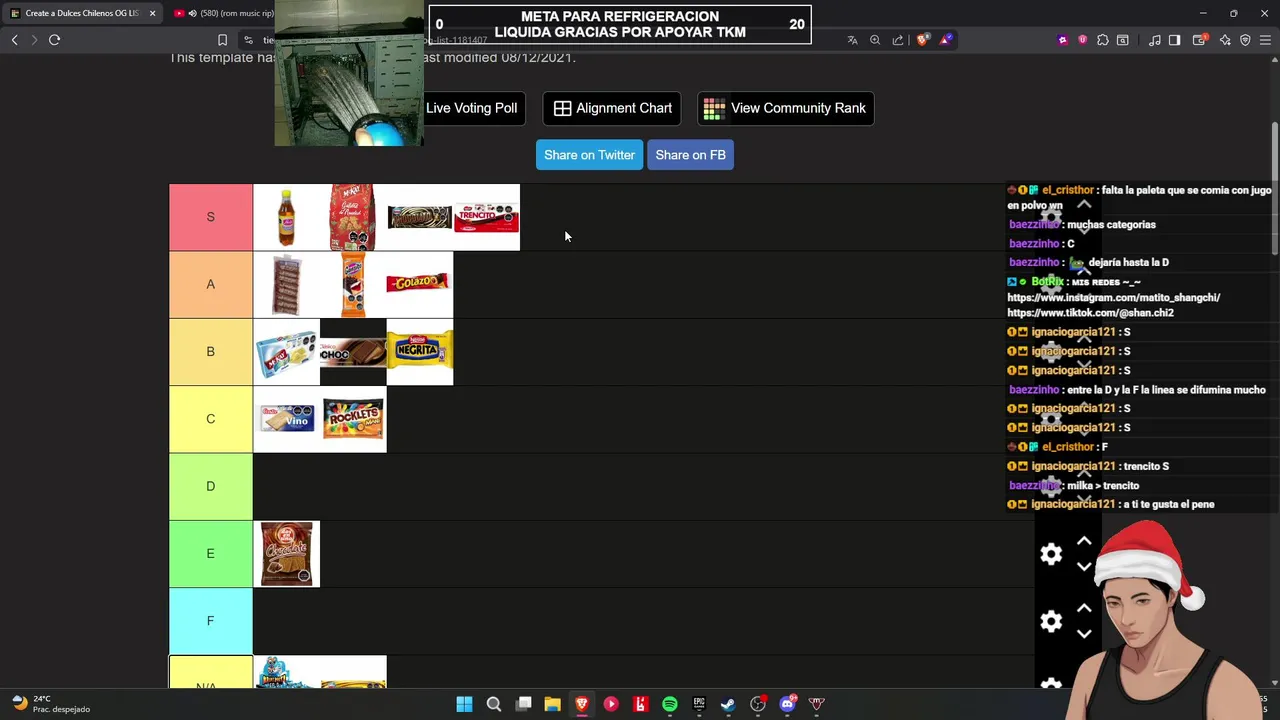Select the Choc bar in B tier
The height and width of the screenshot is (720, 1280).
353,351
